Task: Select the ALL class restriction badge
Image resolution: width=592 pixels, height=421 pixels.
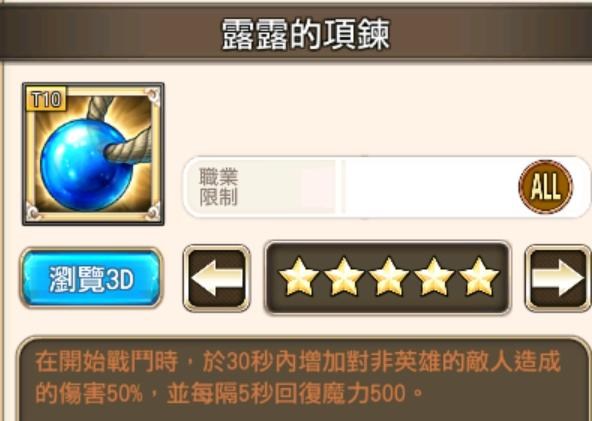Action: tap(546, 187)
